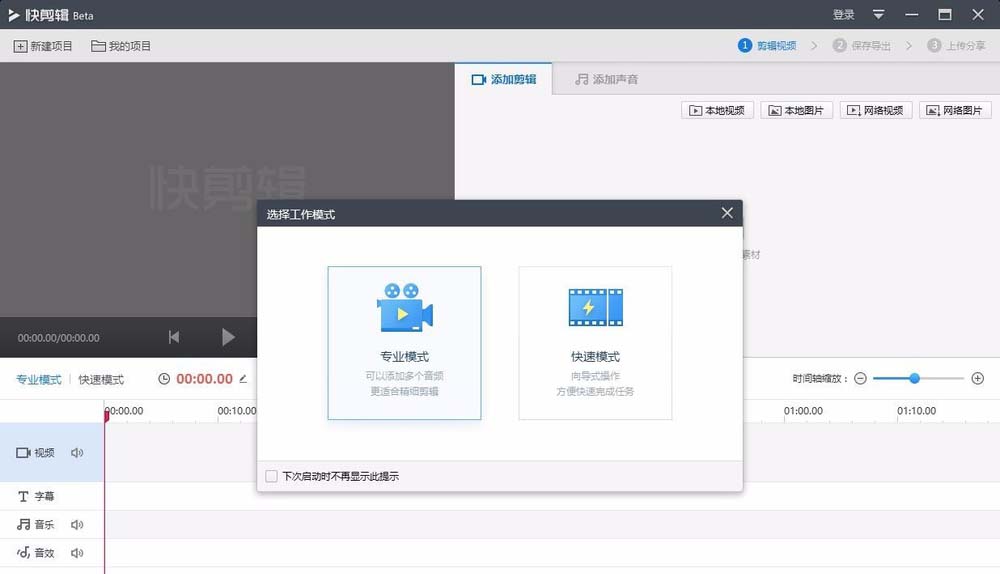Mute the 视频 track speaker icon
Viewport: 1000px width, 574px height.
[77, 453]
